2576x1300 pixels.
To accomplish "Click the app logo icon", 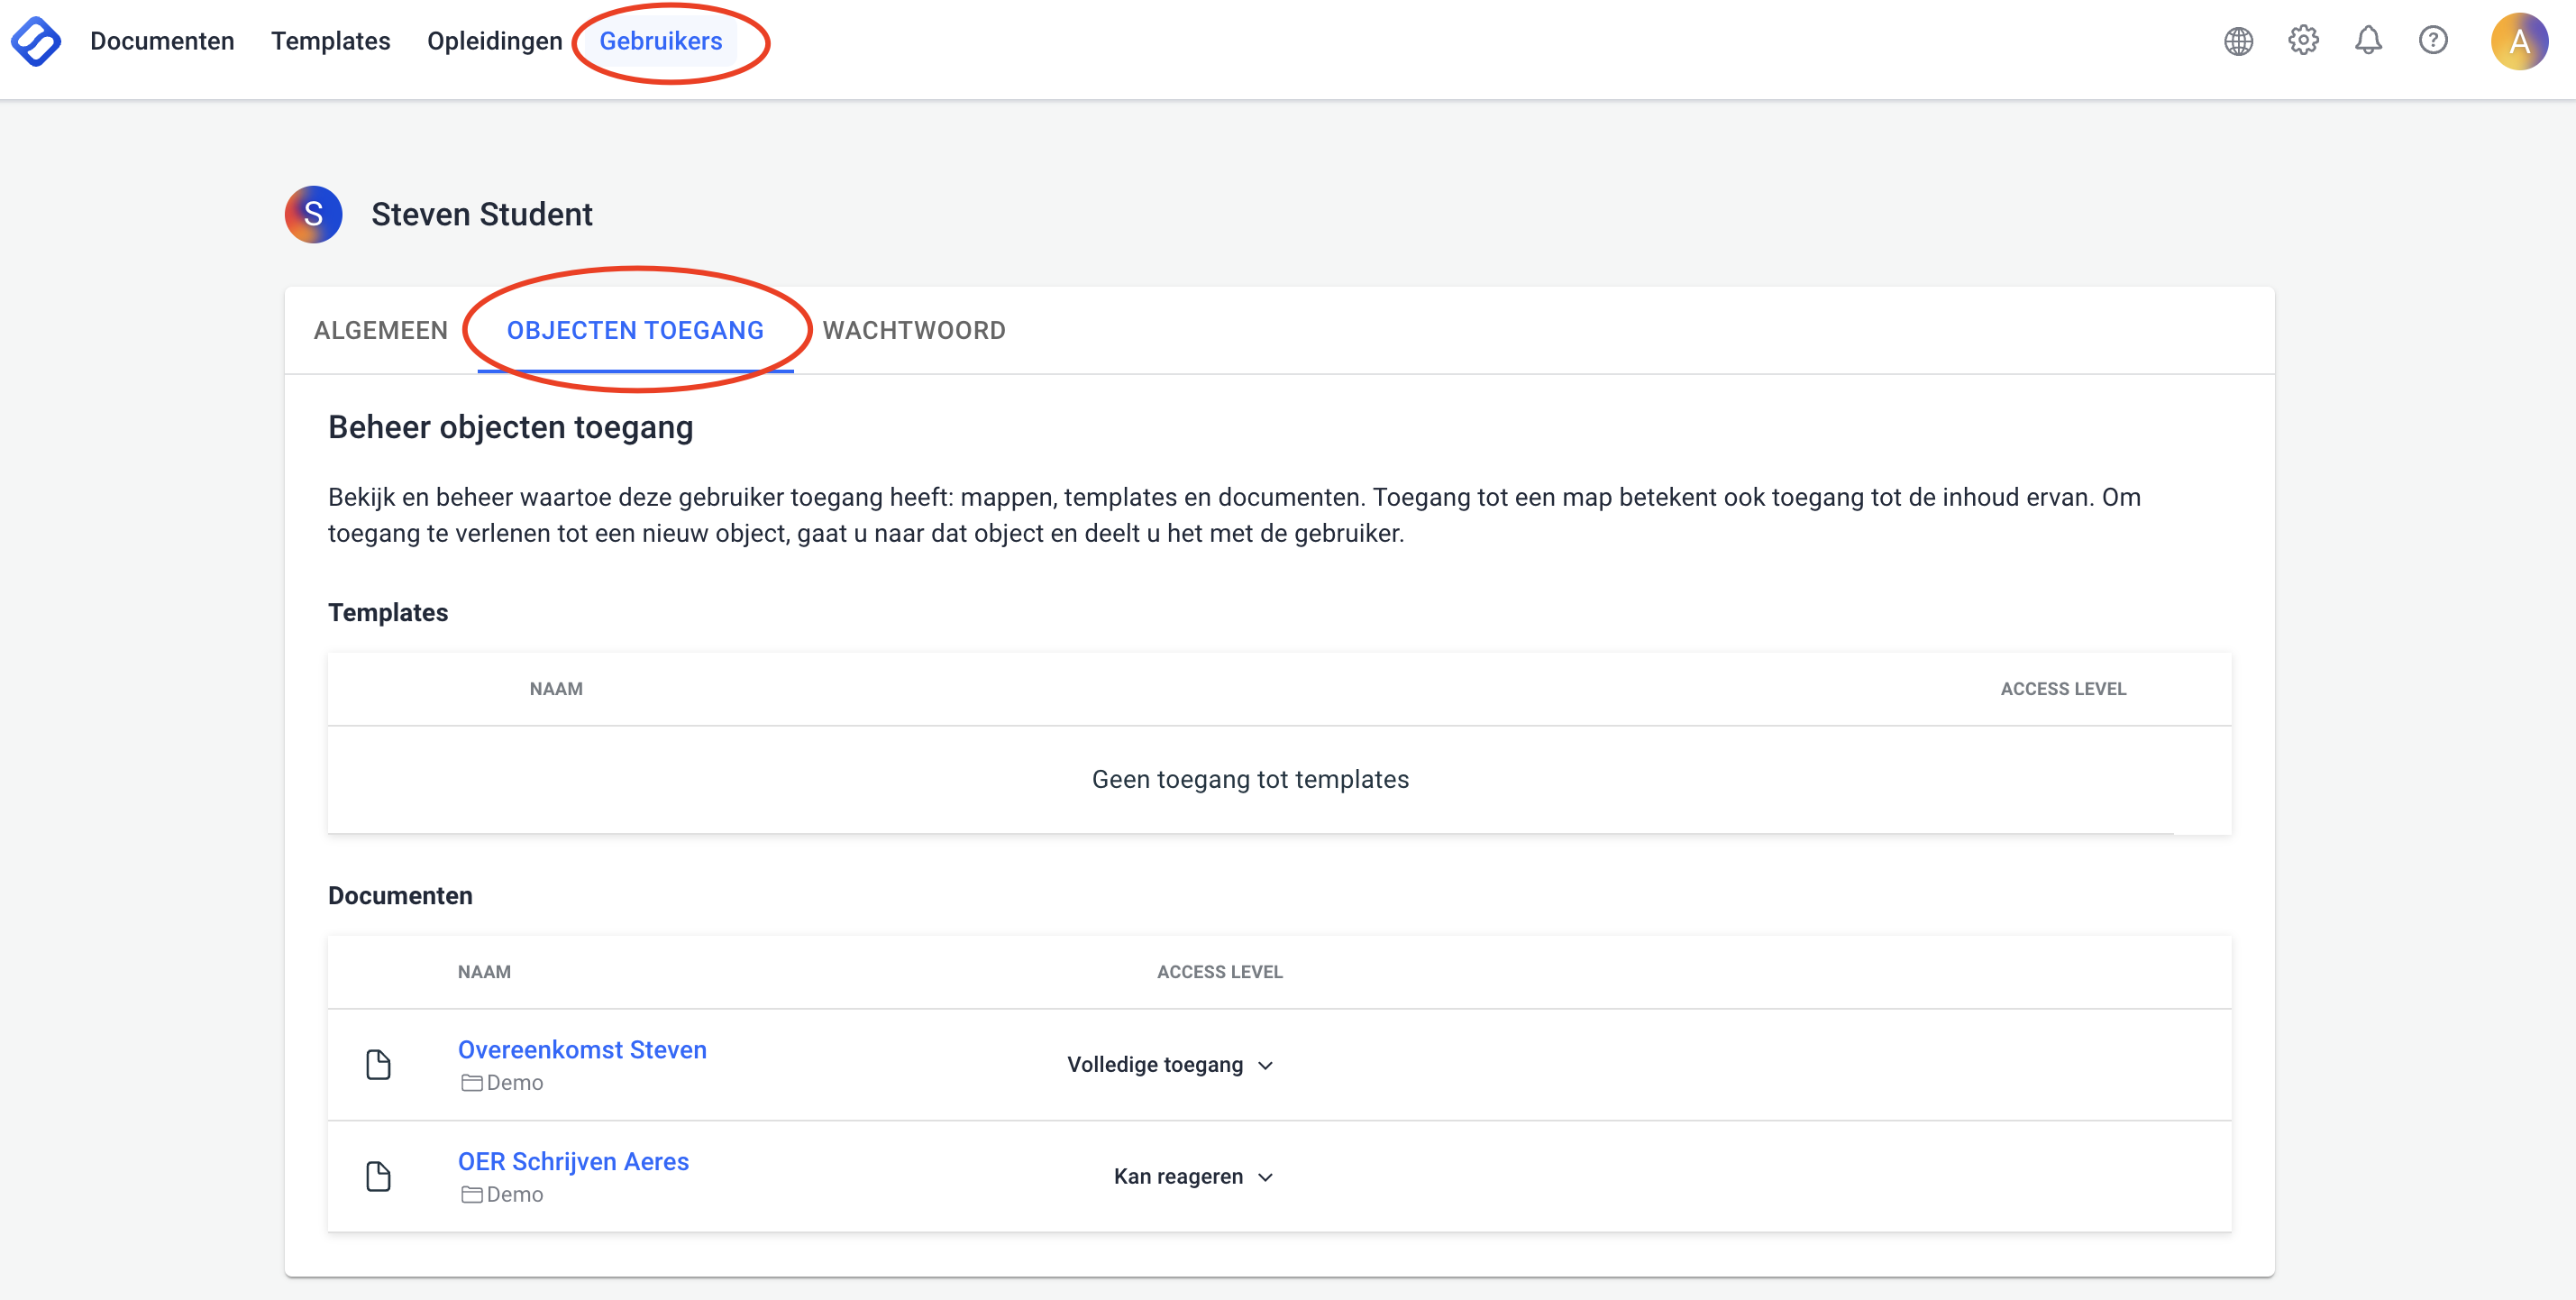I will (x=36, y=42).
